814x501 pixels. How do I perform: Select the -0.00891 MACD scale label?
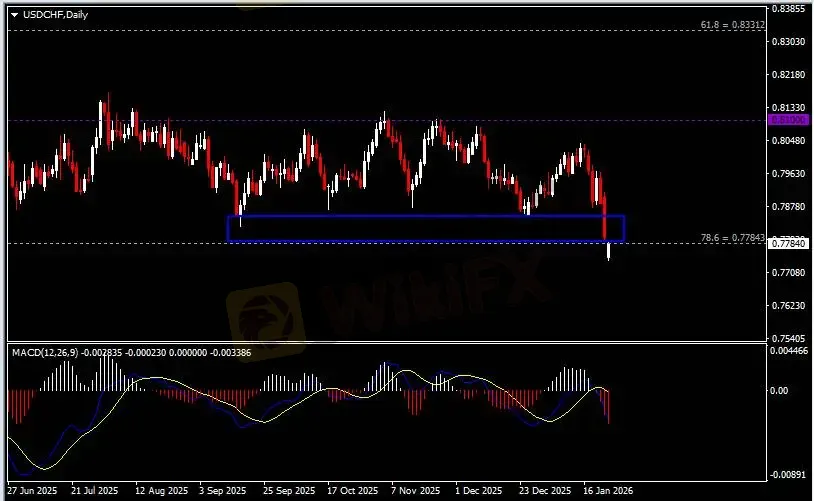pyautogui.click(x=790, y=475)
